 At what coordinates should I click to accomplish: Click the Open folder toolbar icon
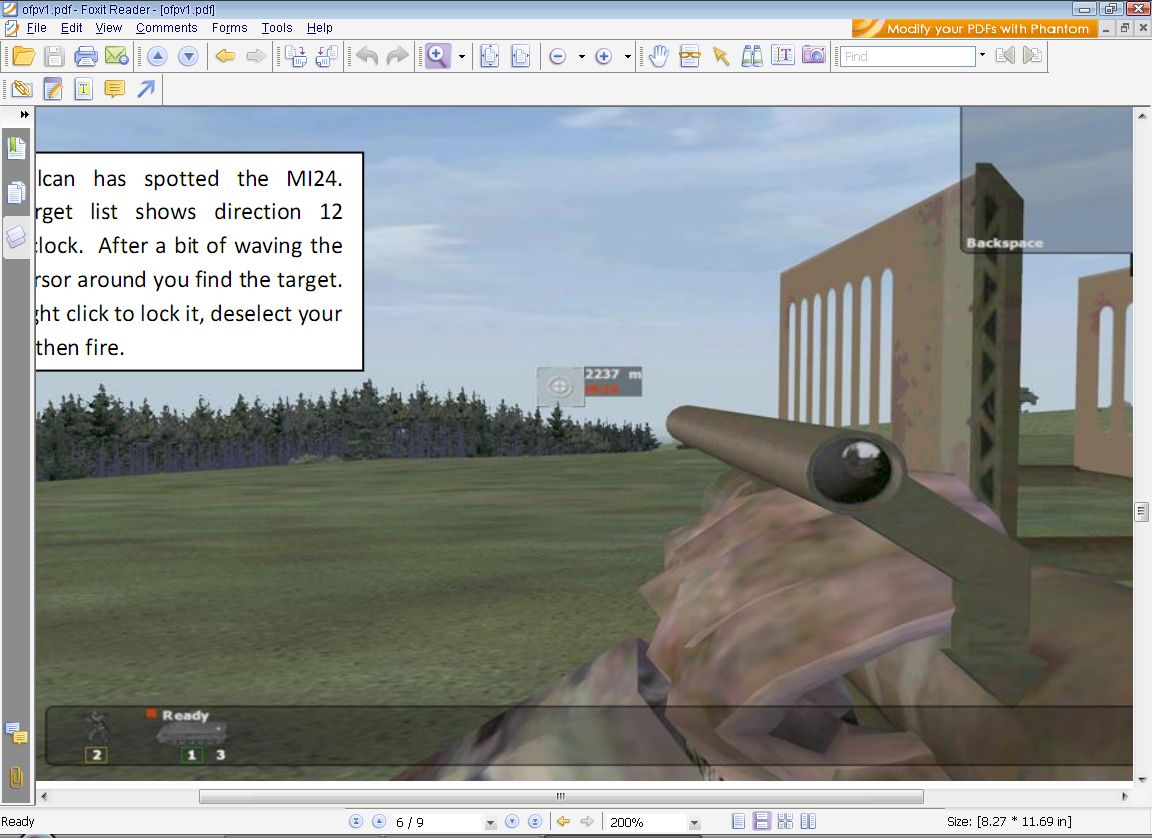(x=24, y=56)
